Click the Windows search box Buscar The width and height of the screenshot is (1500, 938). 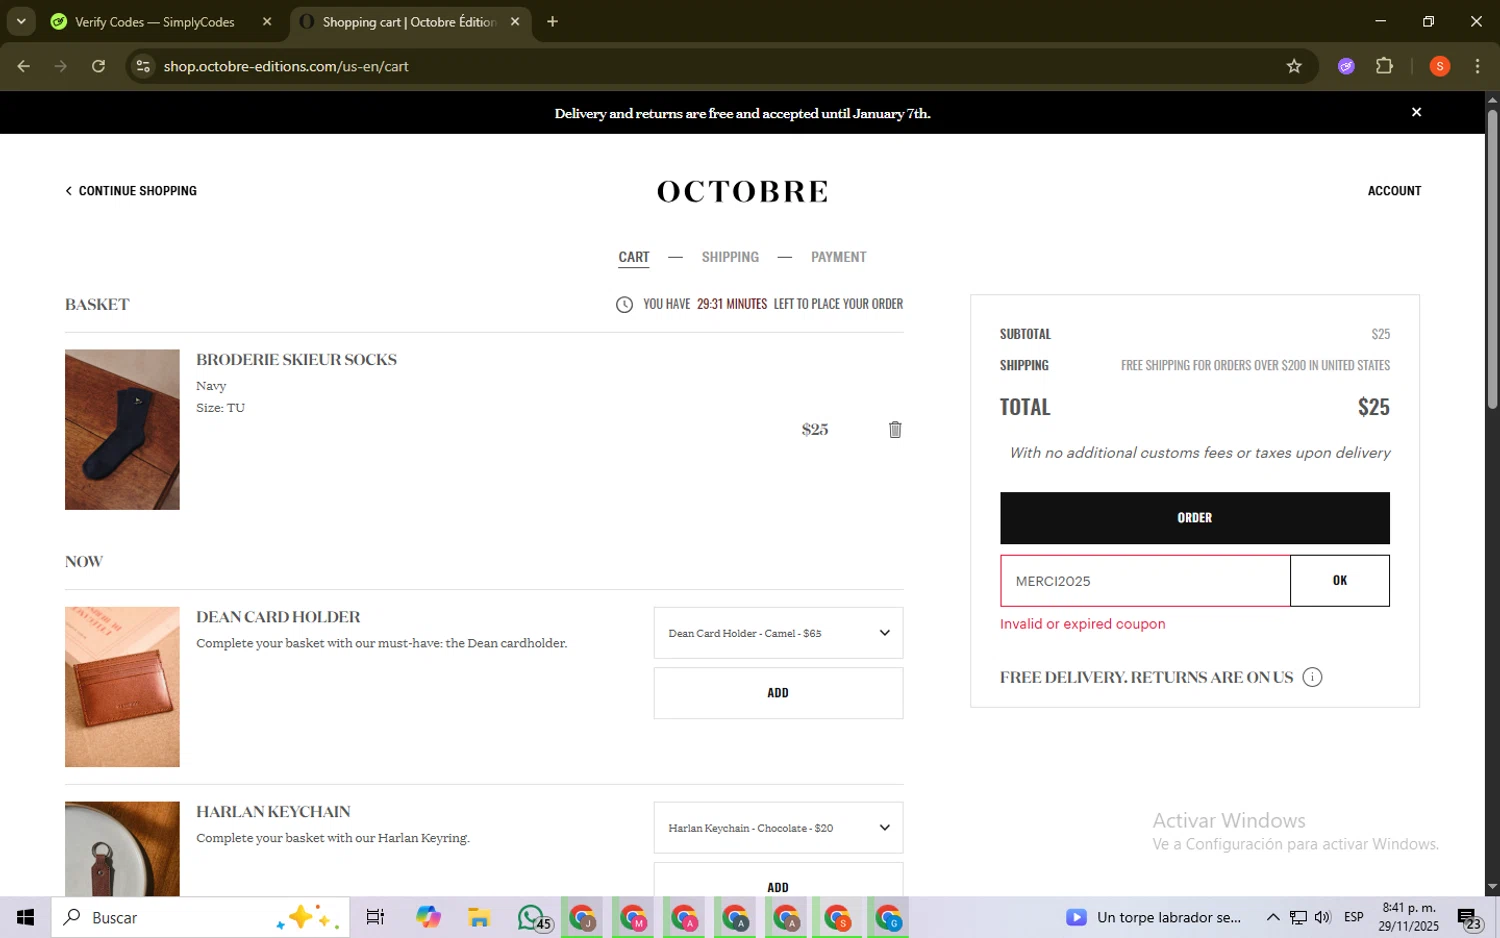tap(200, 917)
